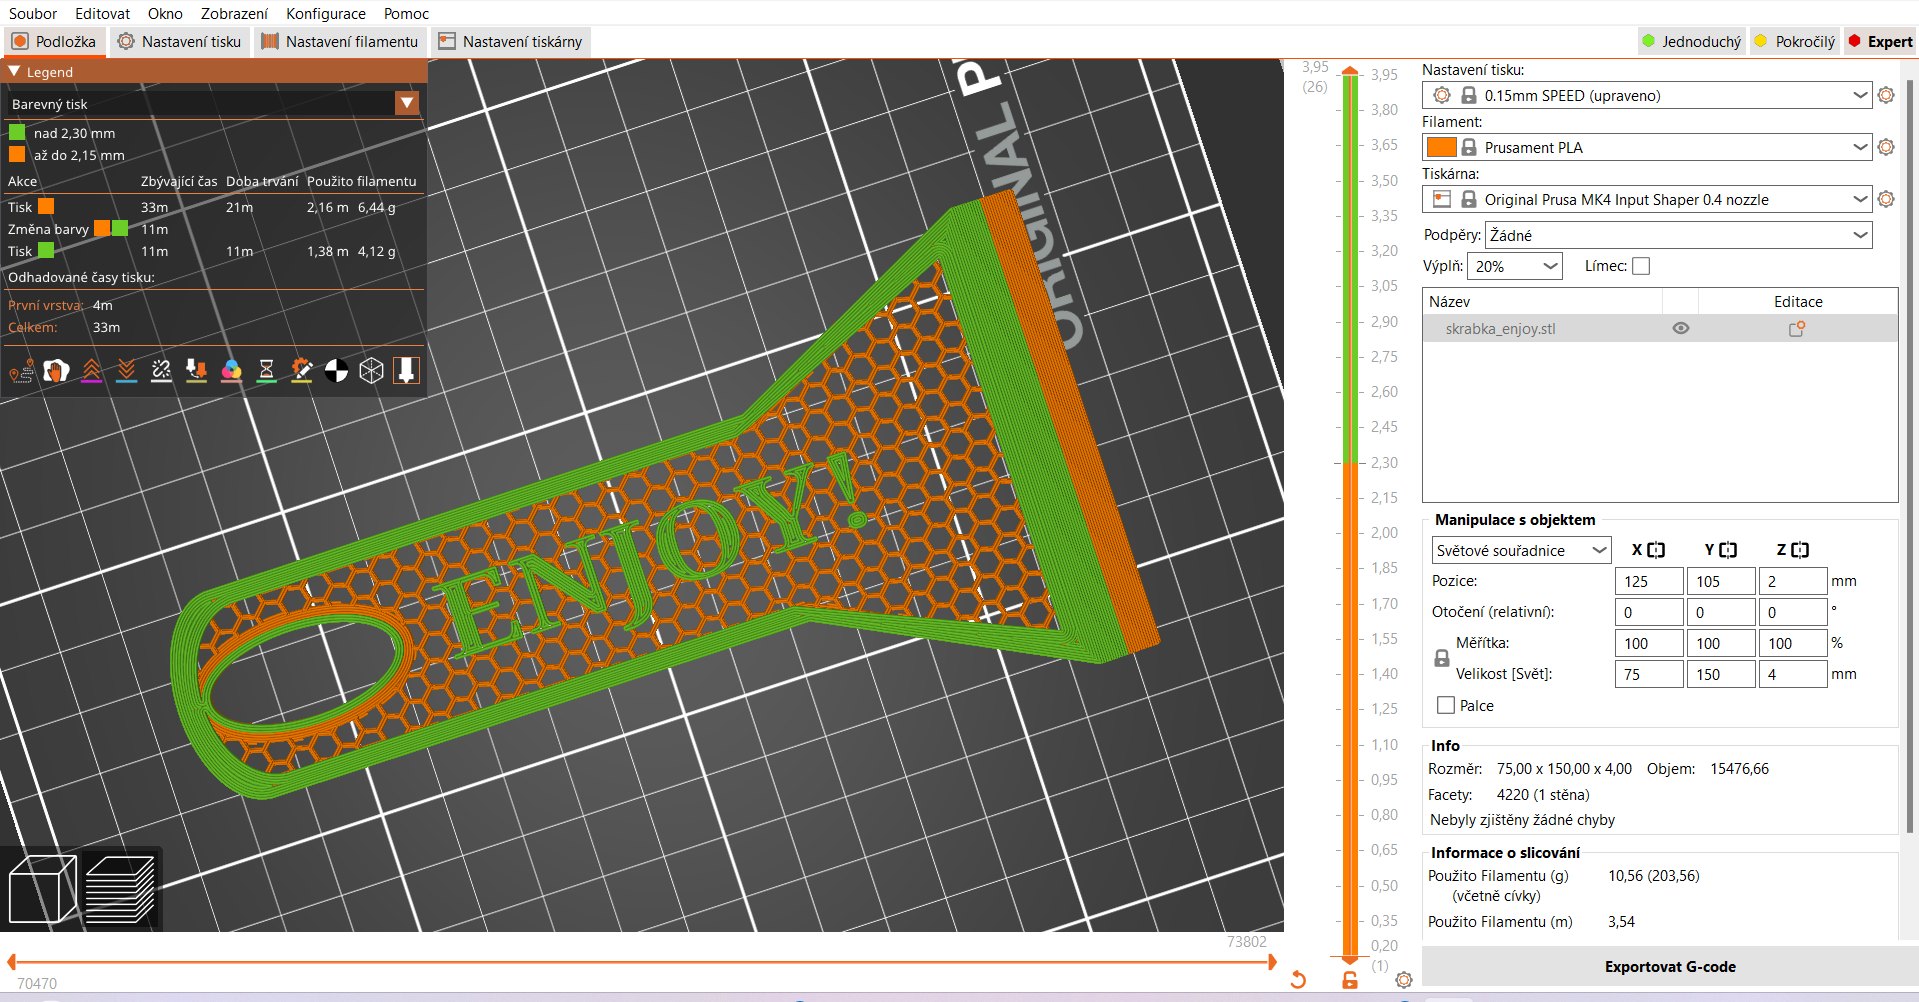Screen dimensions: 1919x1002
Task: Toggle the vertical slider lock icon
Action: [x=1350, y=980]
